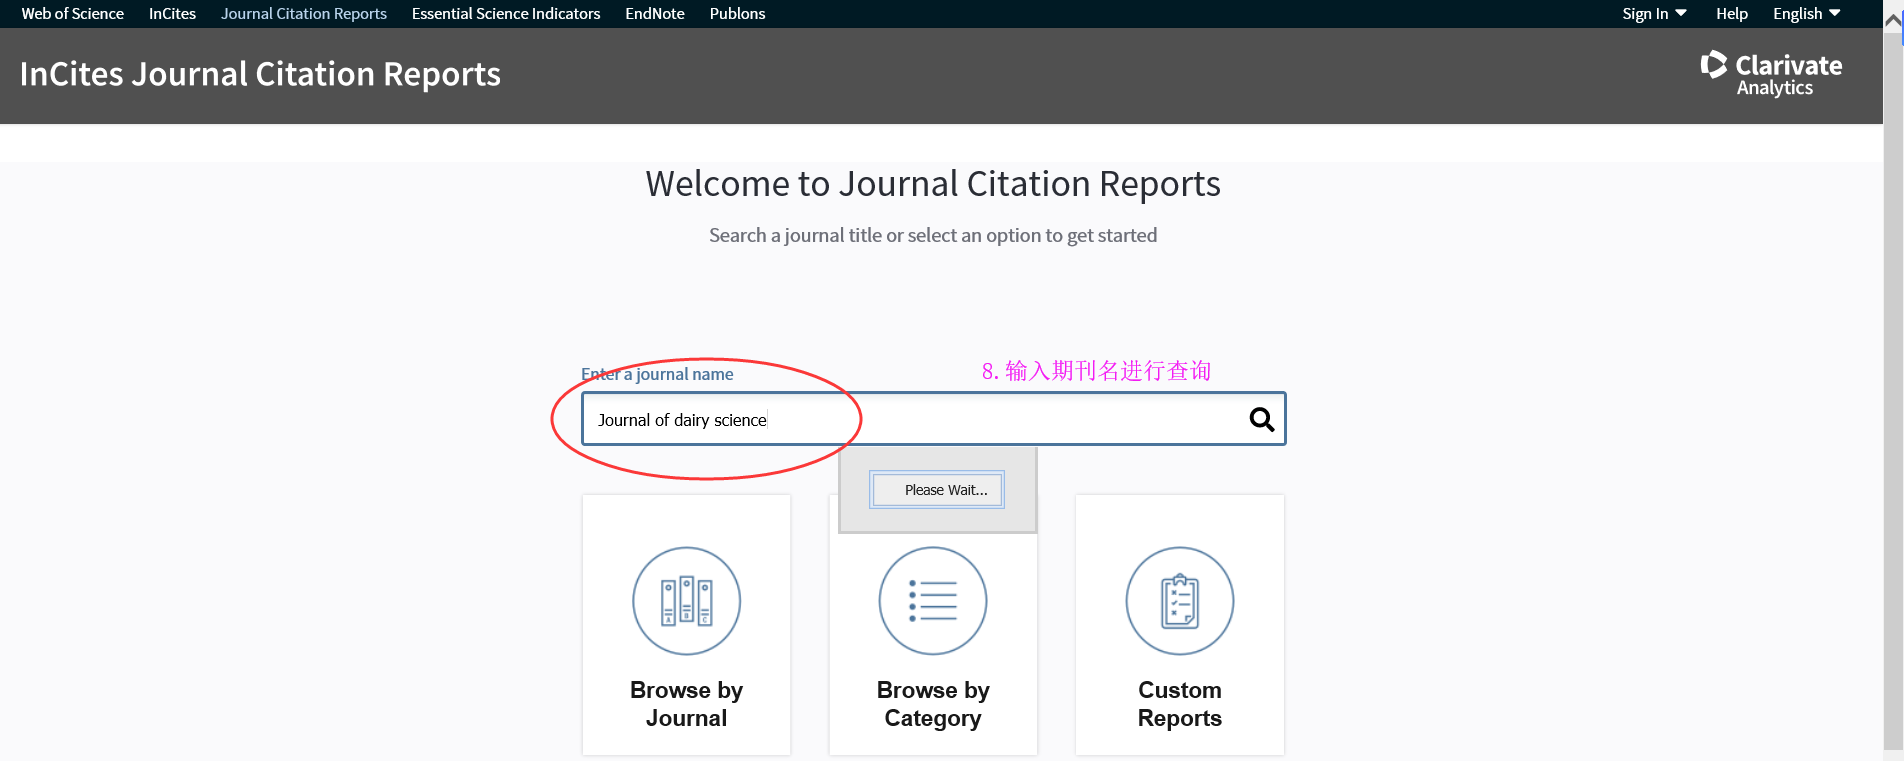Screen dimensions: 1904x761
Task: Click the Clarivate Analytics logo
Action: pyautogui.click(x=1771, y=74)
